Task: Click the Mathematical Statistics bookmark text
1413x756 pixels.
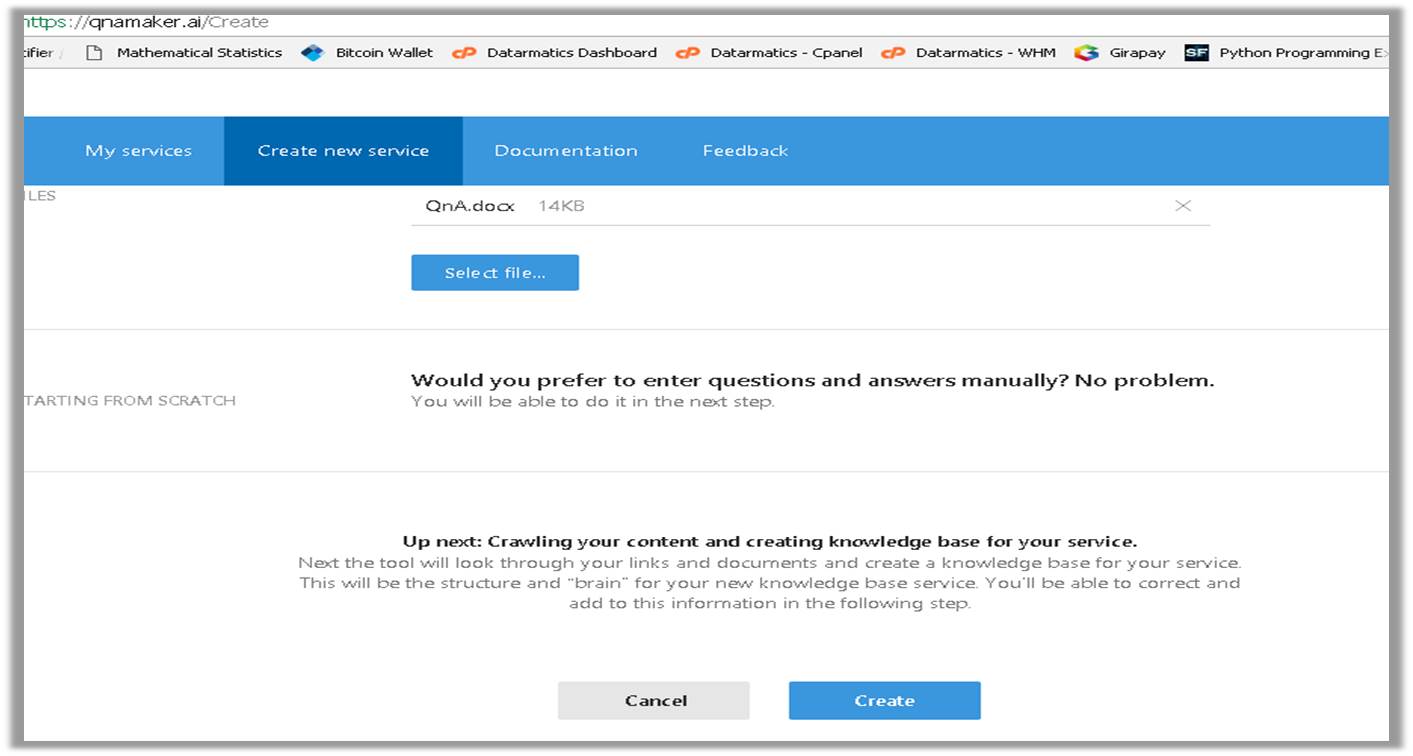Action: (x=199, y=53)
